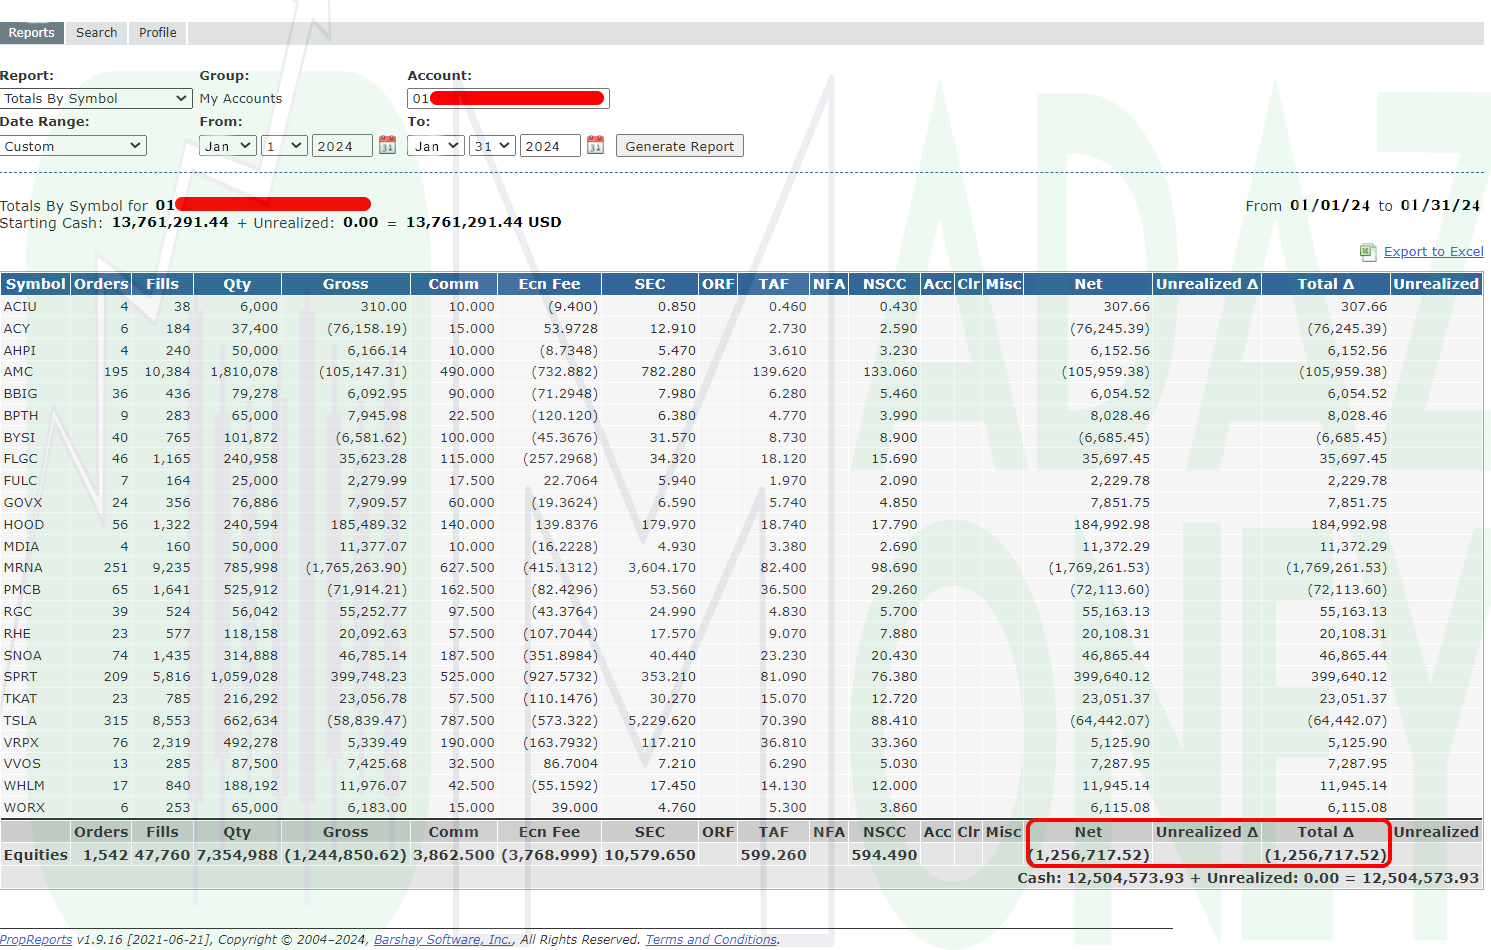Change the From day dropdown
1491x950 pixels.
[x=285, y=146]
